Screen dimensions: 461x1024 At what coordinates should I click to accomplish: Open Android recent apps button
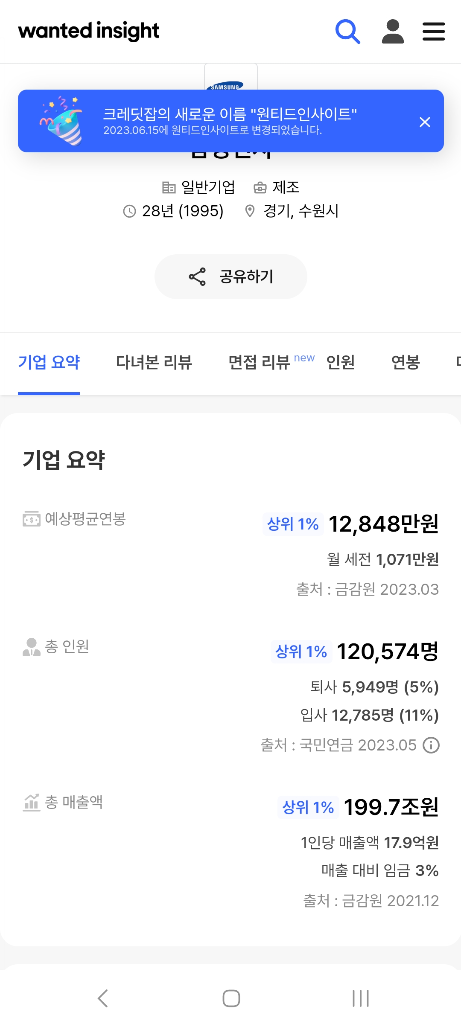[x=360, y=998]
